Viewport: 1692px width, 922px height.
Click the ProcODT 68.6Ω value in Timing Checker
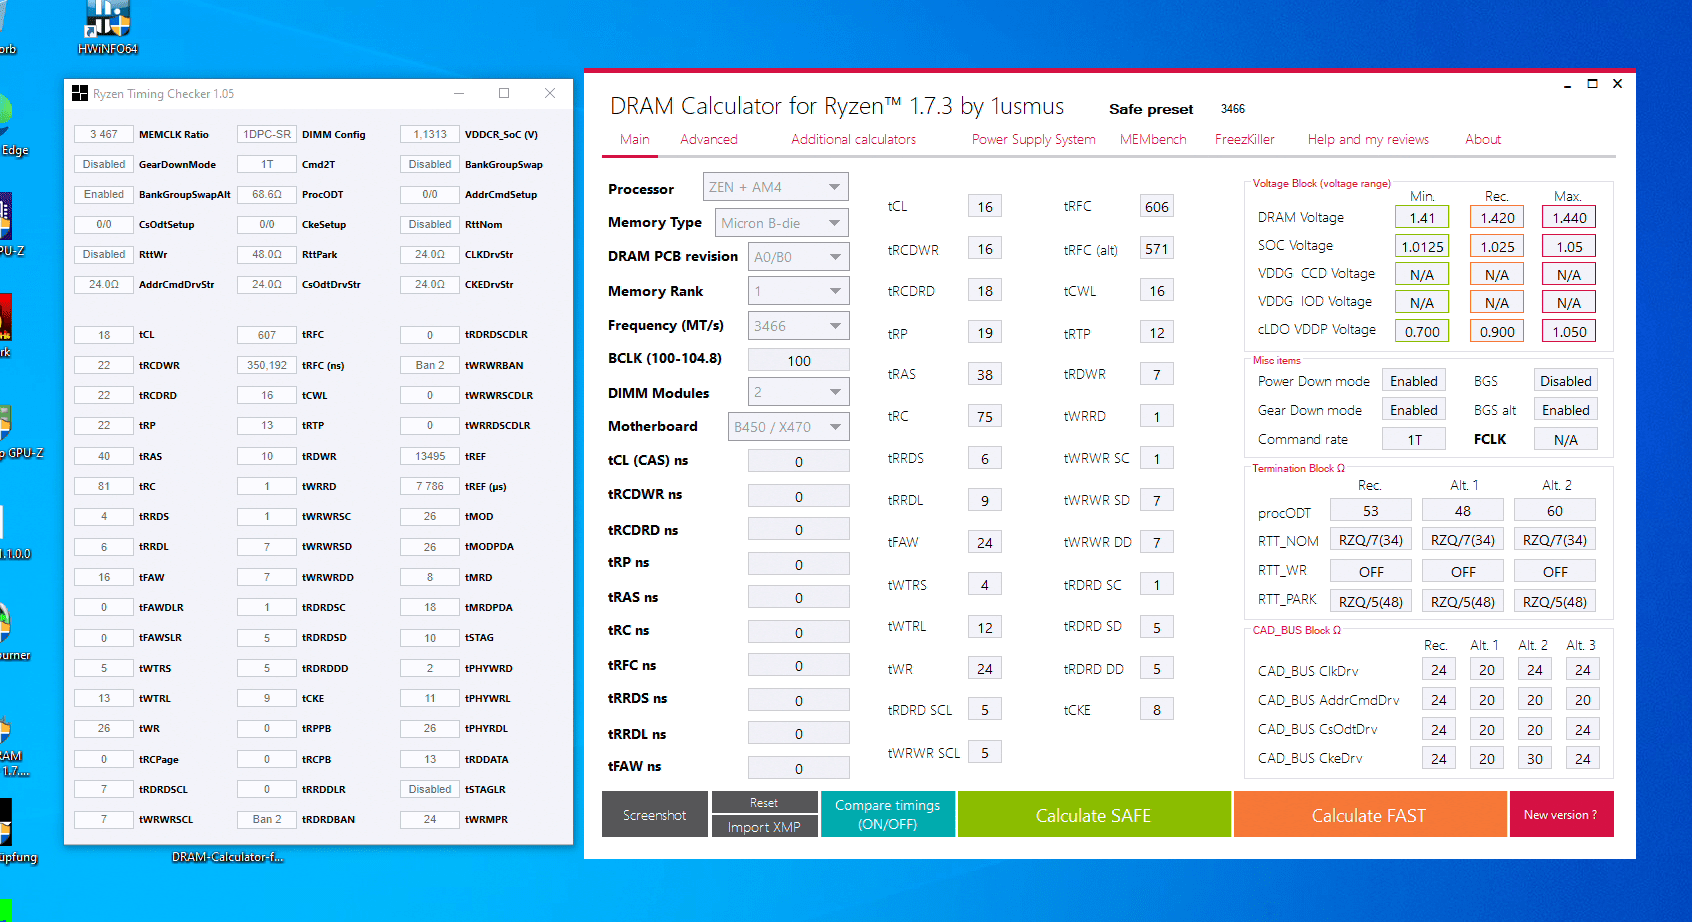coord(267,194)
